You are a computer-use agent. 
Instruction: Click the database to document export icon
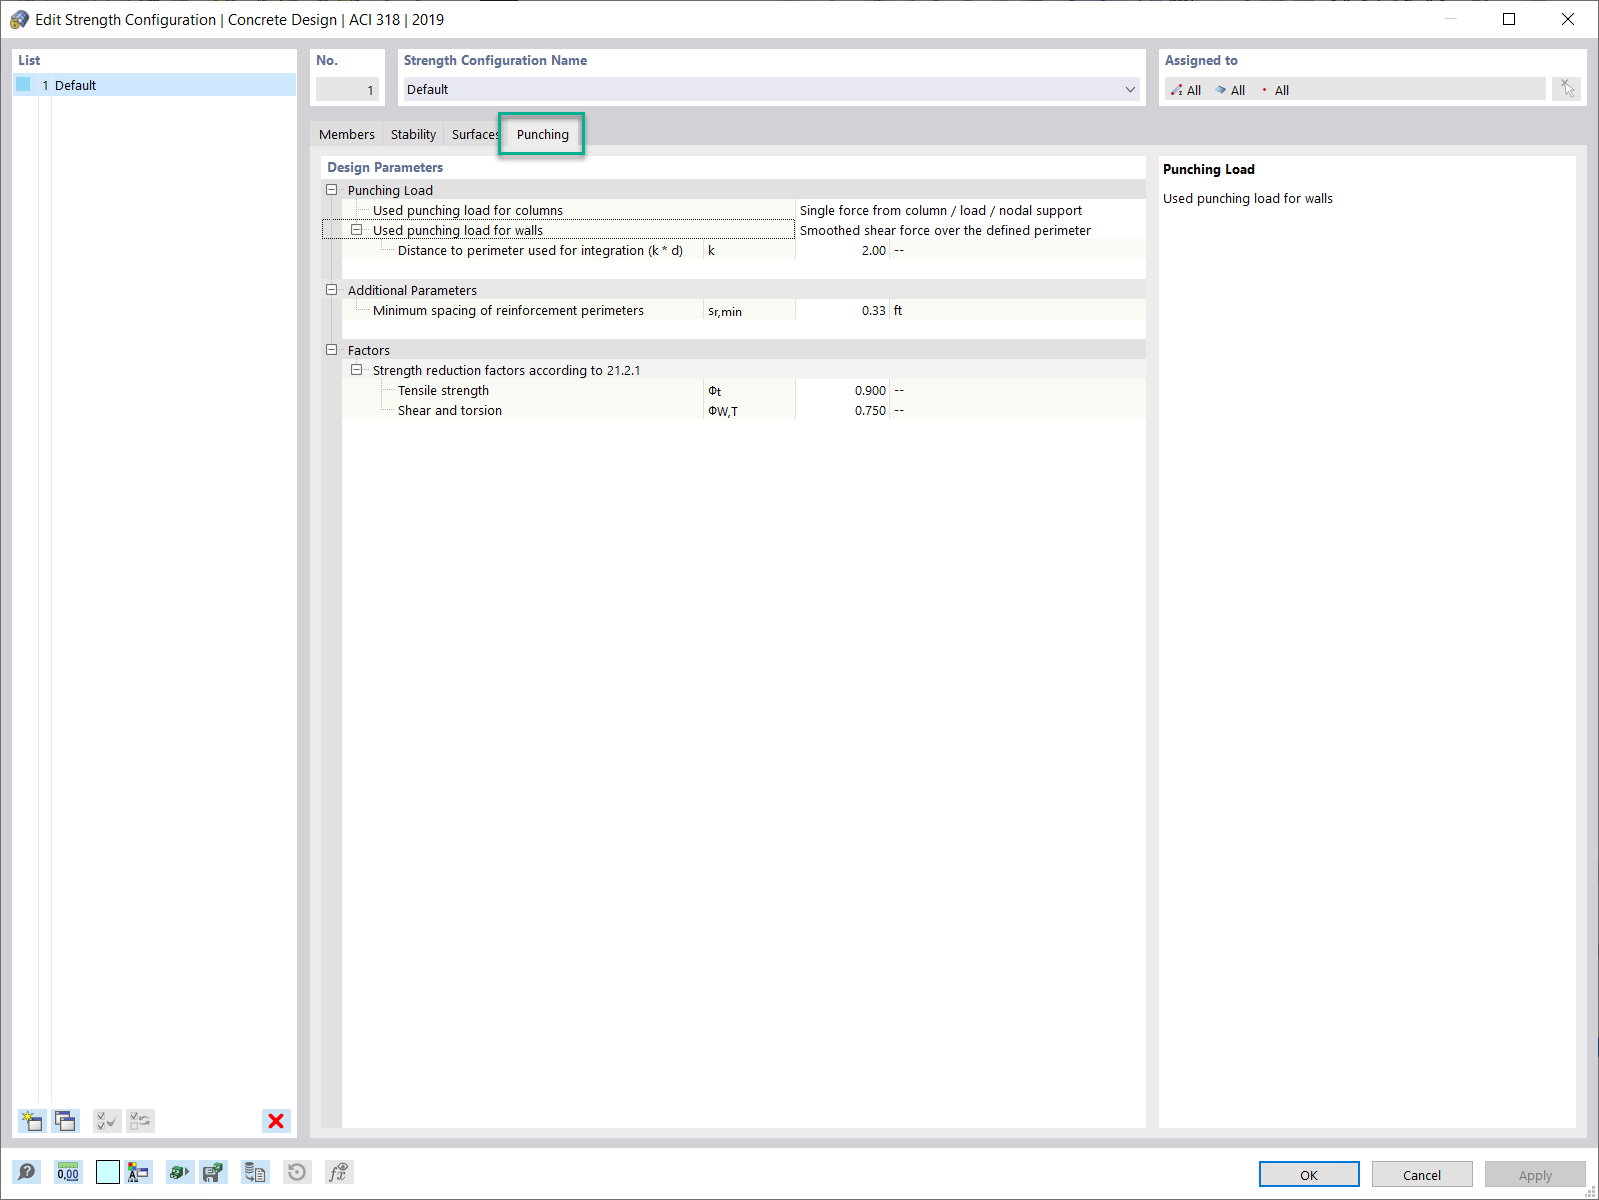[x=255, y=1172]
